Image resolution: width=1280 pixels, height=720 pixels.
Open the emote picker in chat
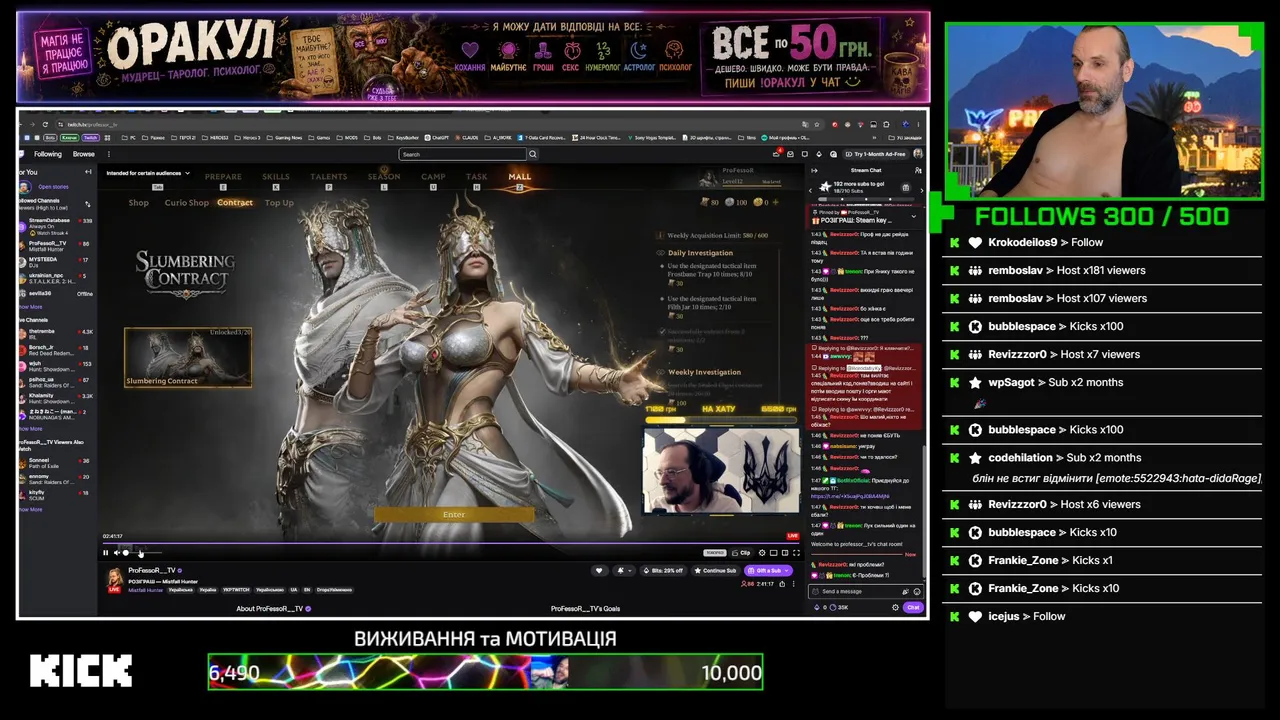click(x=917, y=591)
